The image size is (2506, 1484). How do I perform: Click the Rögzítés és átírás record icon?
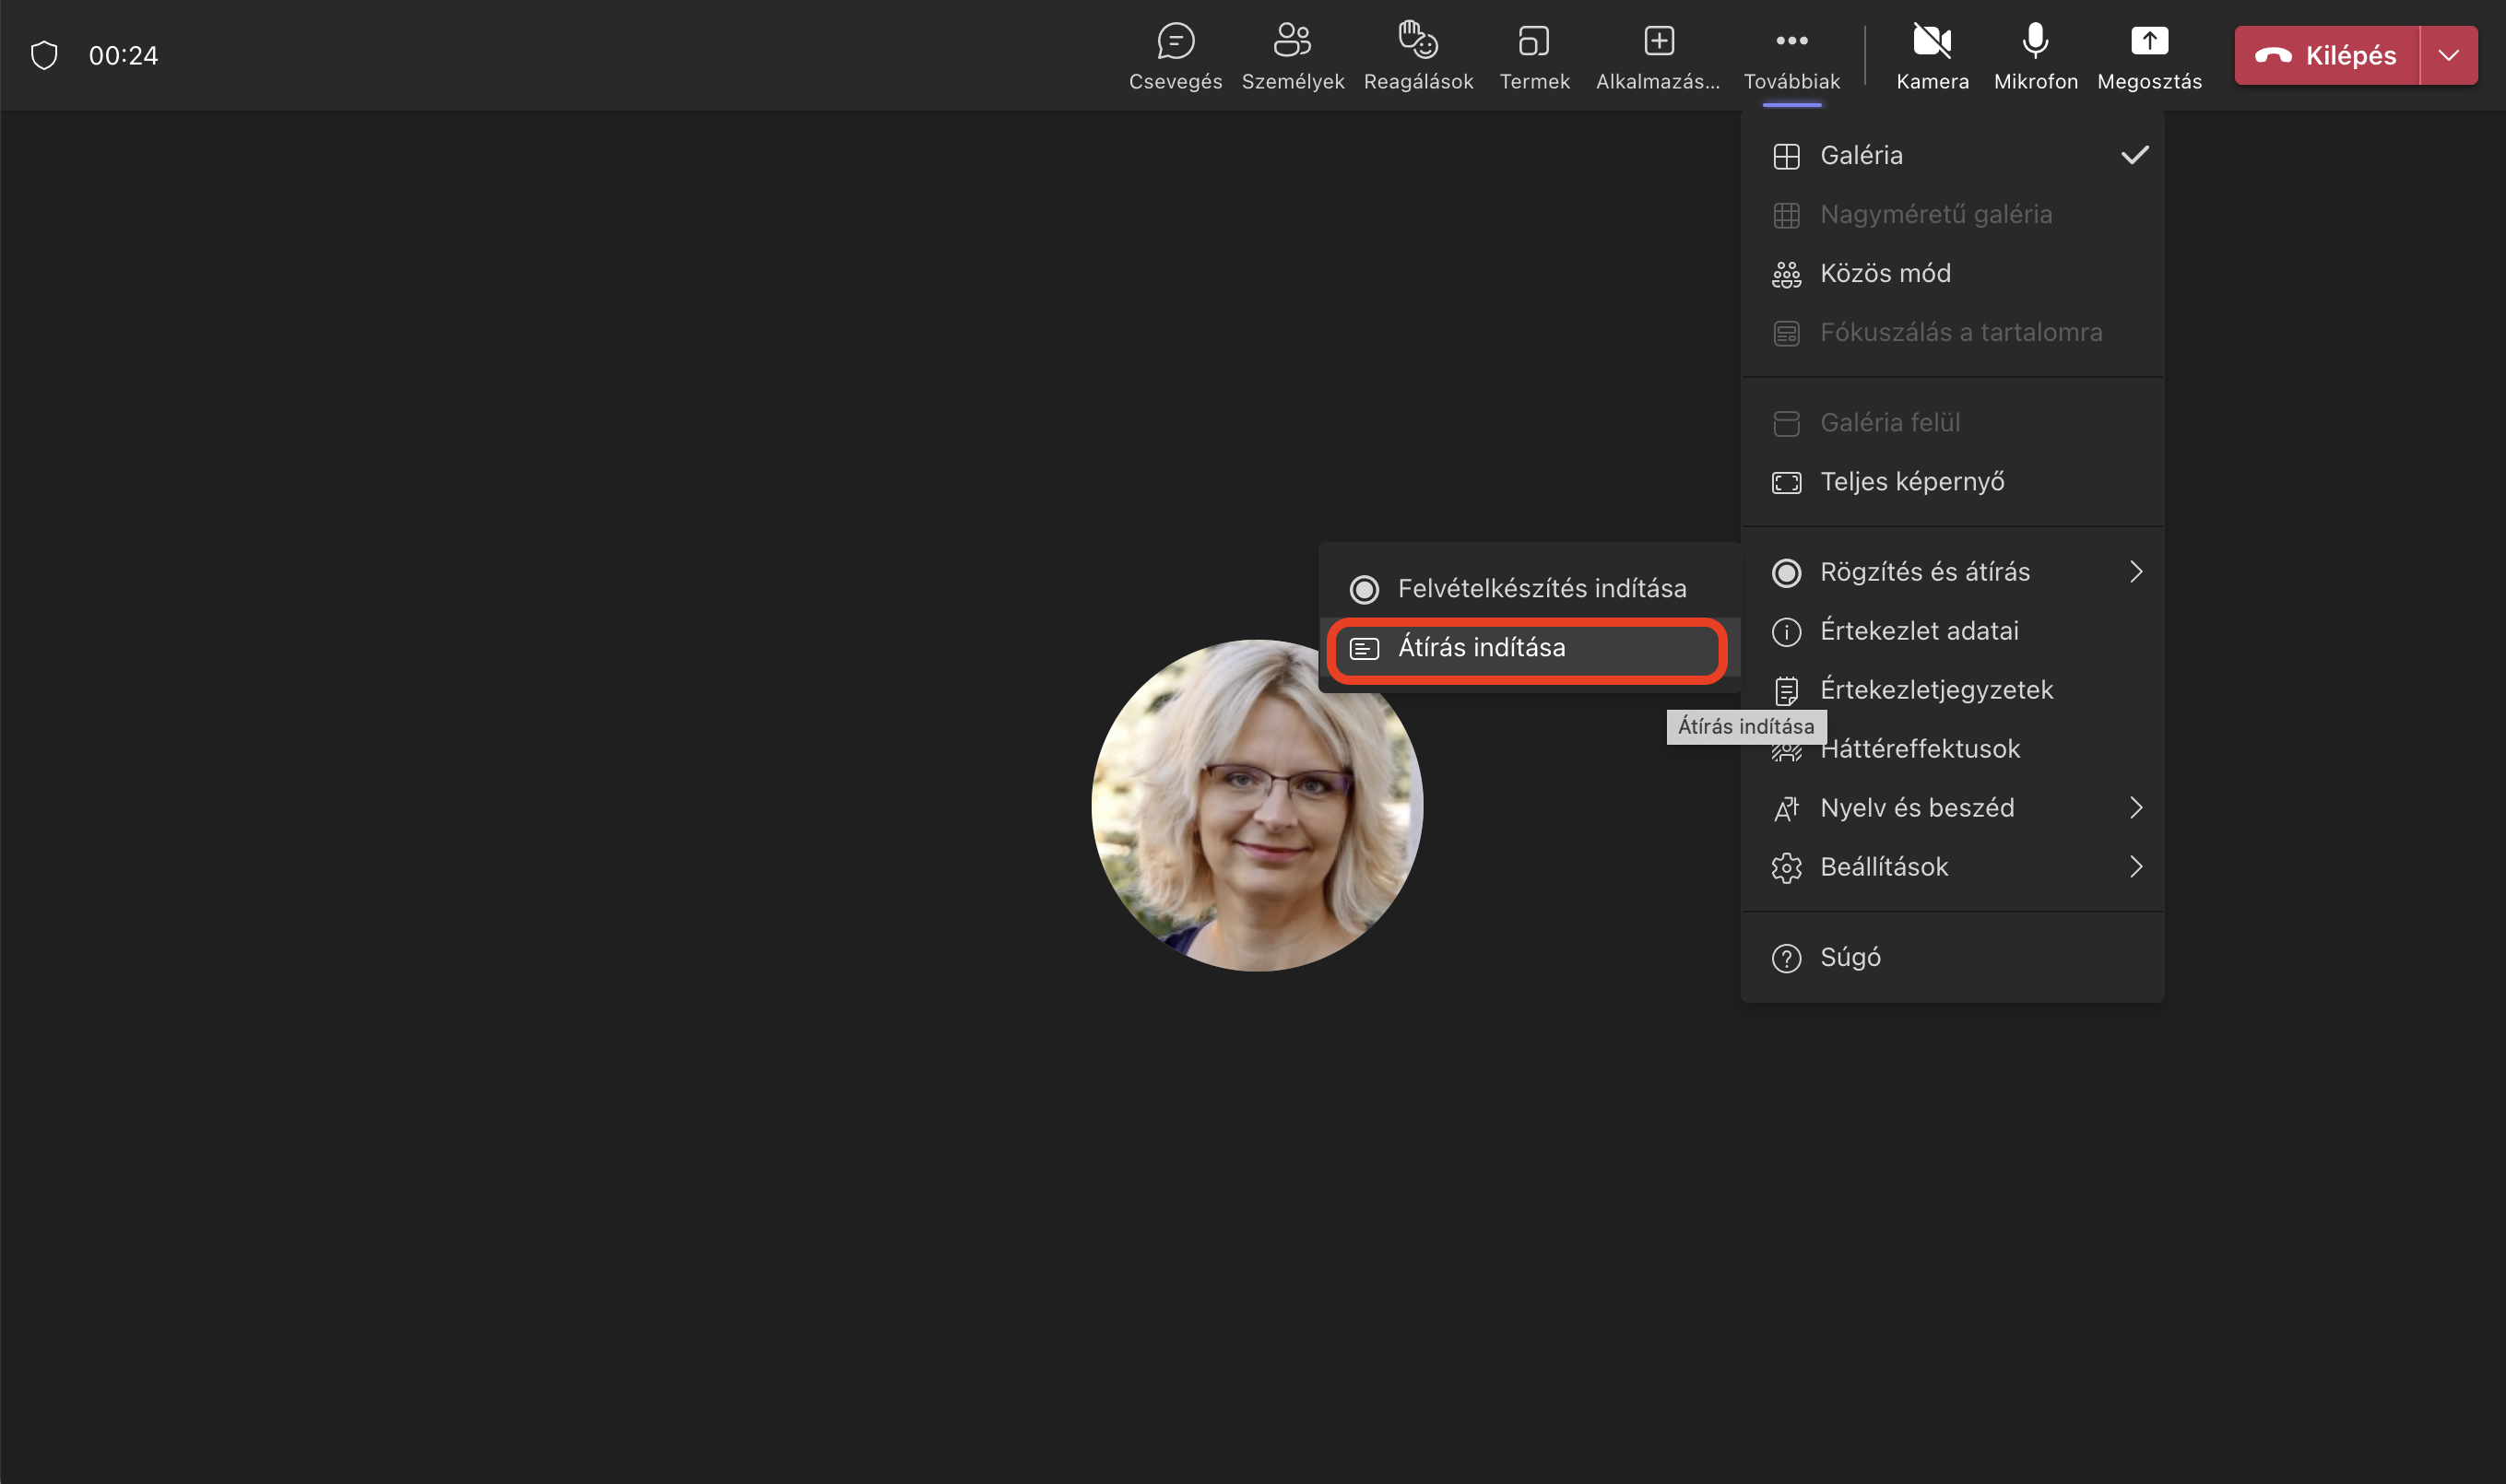tap(1786, 573)
